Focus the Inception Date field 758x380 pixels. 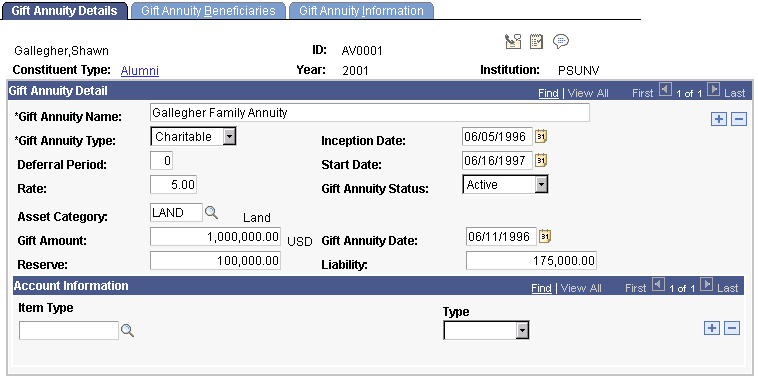coord(497,137)
